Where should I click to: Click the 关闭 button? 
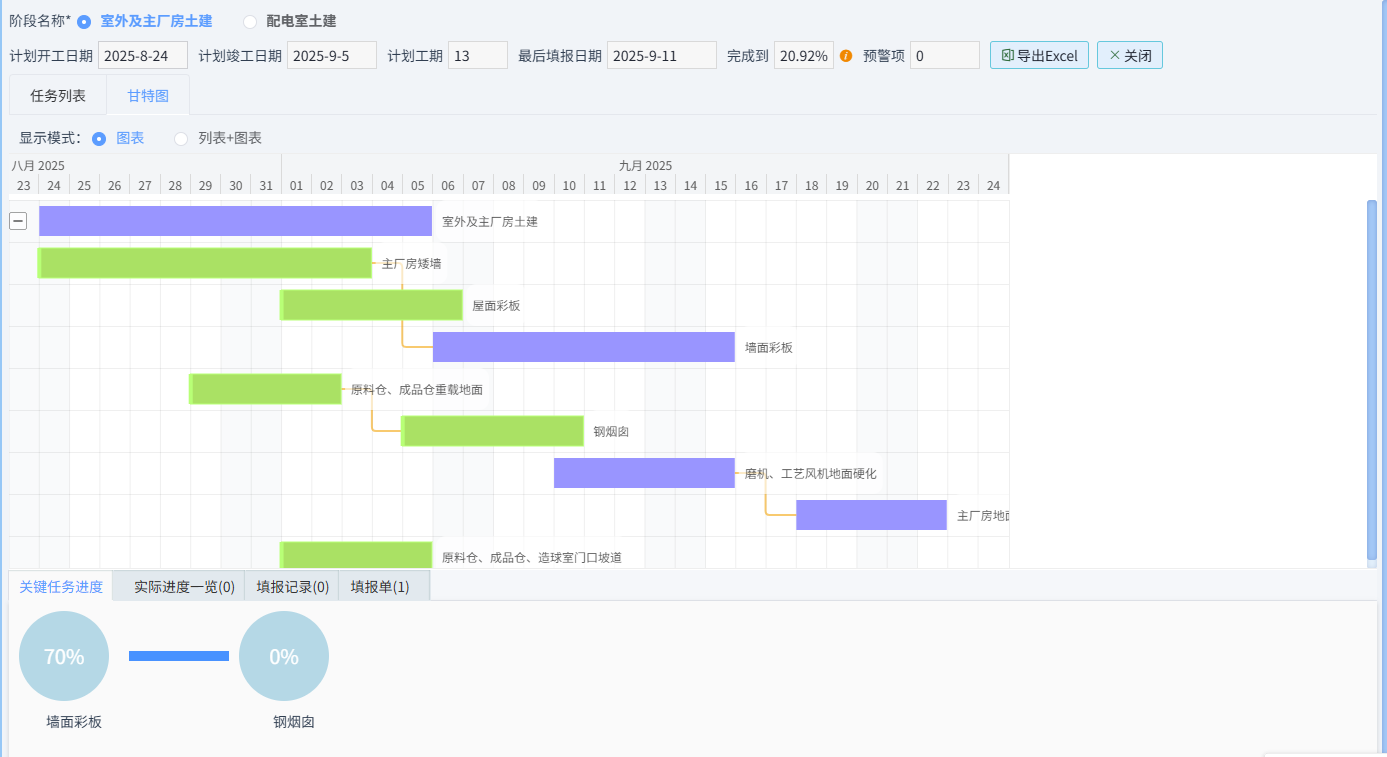(1130, 56)
